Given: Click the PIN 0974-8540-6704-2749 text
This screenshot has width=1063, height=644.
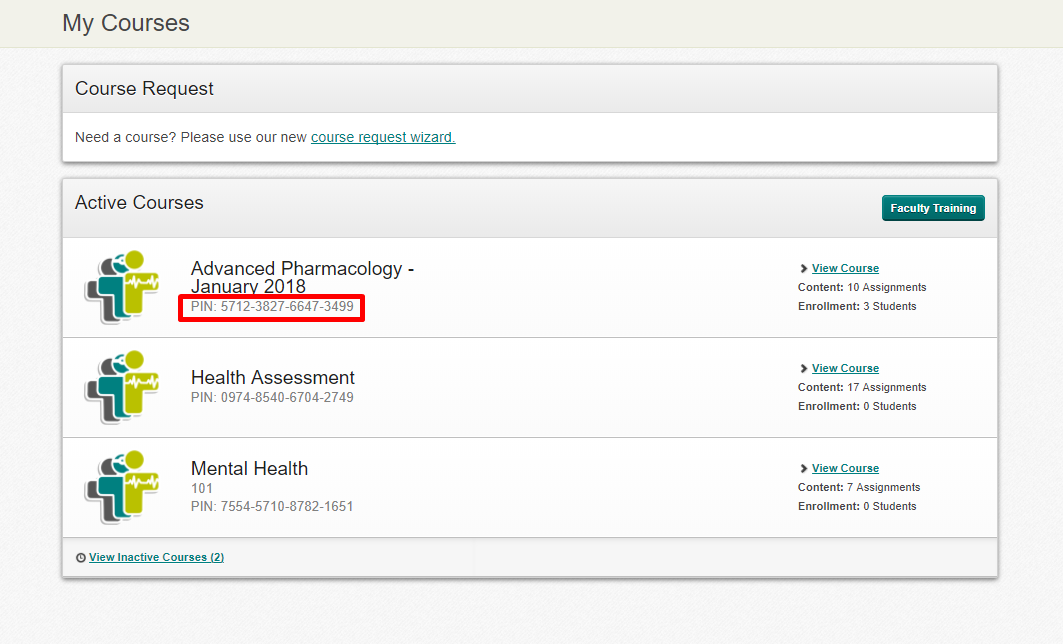Looking at the screenshot, I should coord(272,397).
